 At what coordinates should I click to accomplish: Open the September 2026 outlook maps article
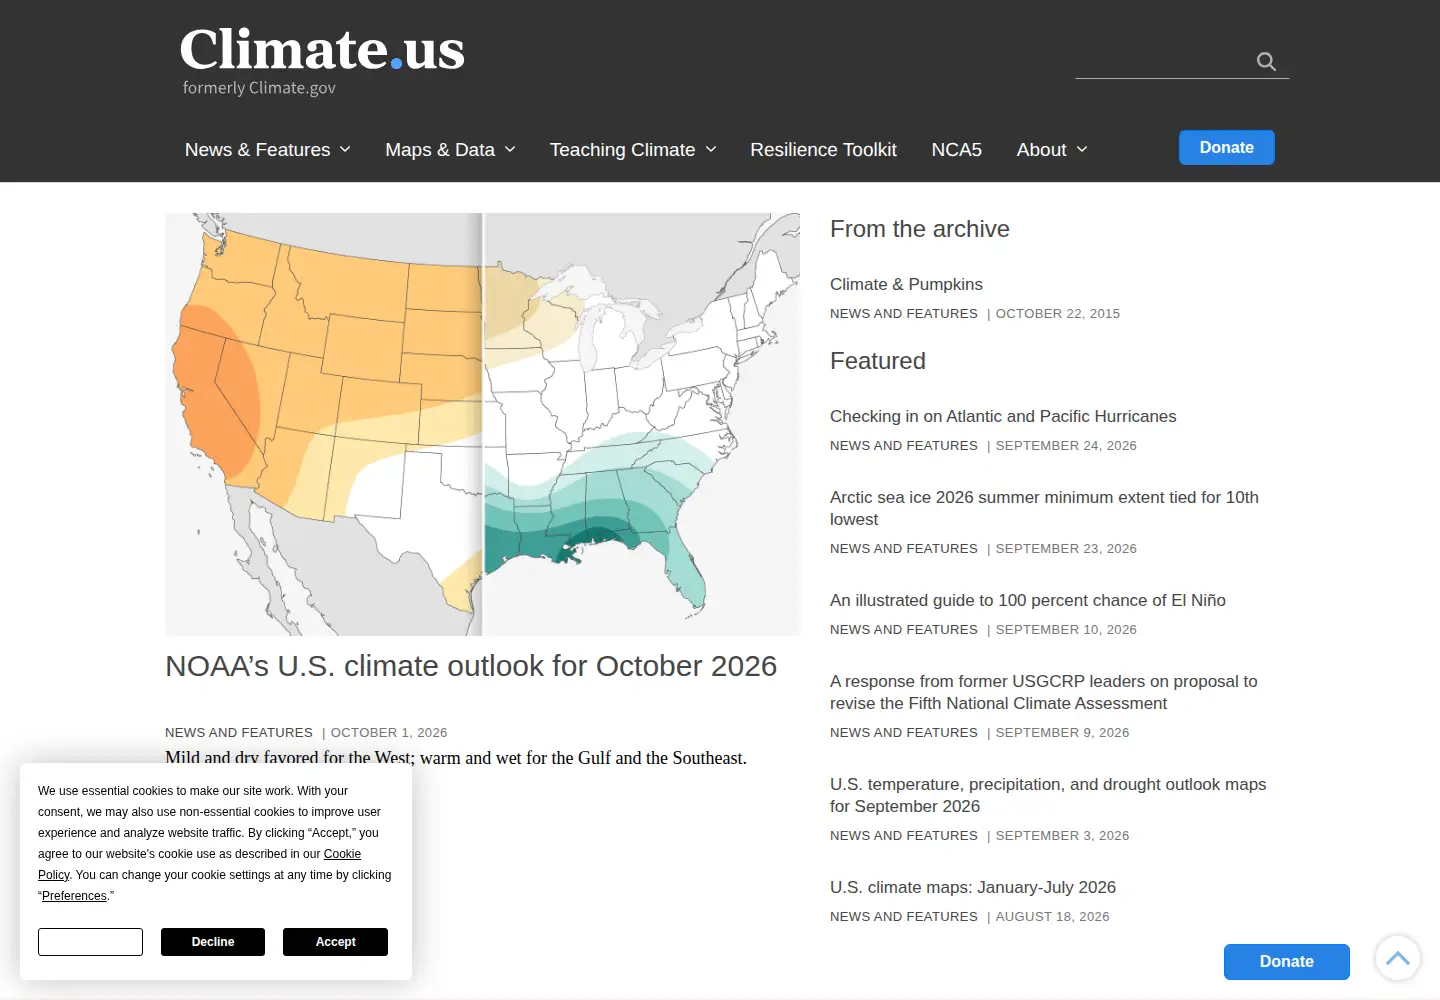1048,795
